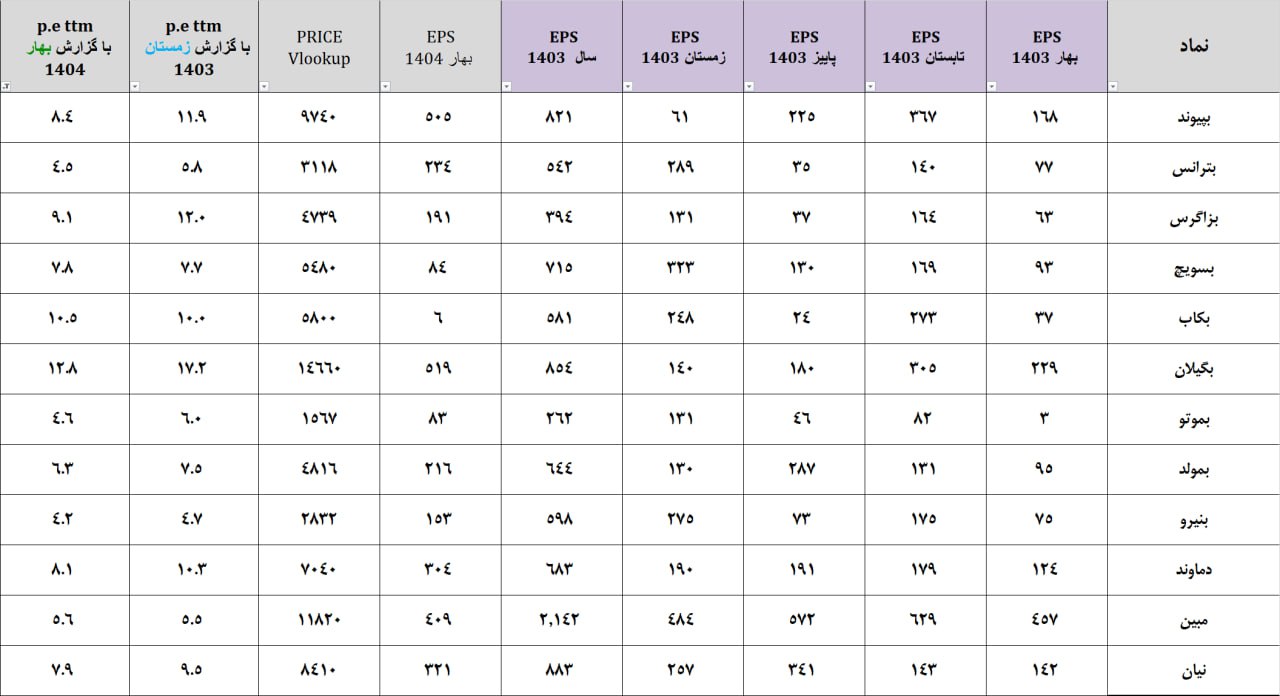Select the بگیلان price cell 14660

click(319, 368)
